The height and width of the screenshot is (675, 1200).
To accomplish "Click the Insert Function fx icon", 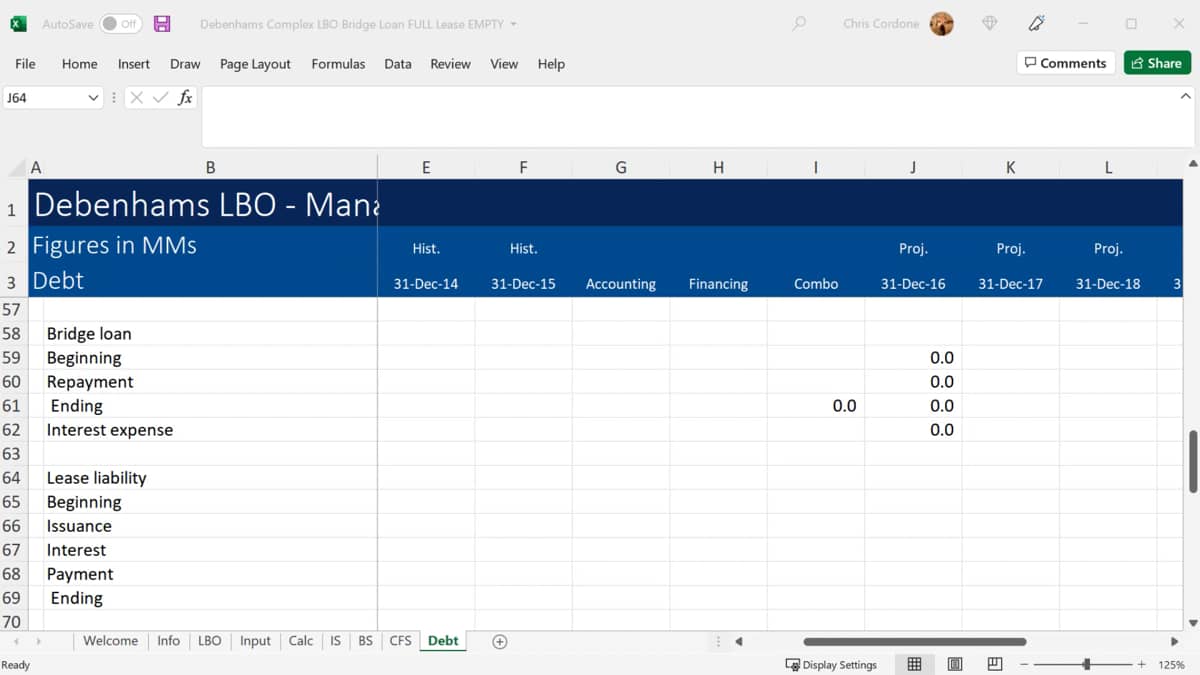I will 185,98.
